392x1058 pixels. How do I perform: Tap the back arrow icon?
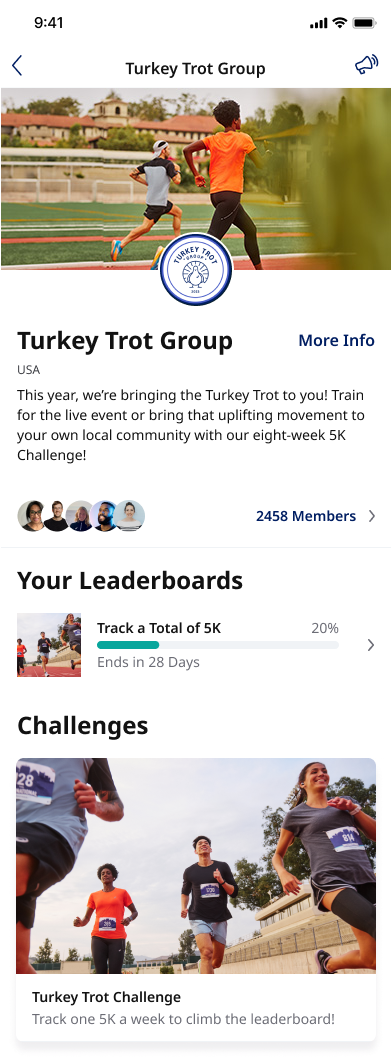(17, 65)
